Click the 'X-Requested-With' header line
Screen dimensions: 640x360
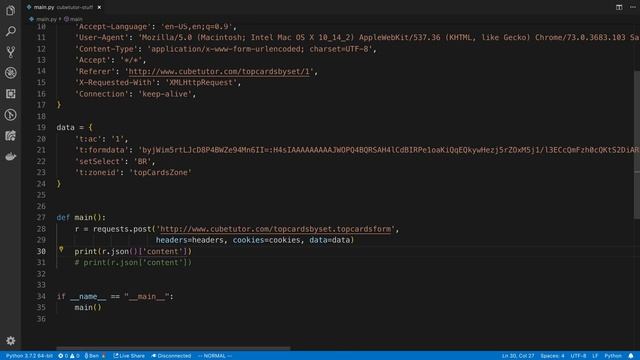point(158,82)
